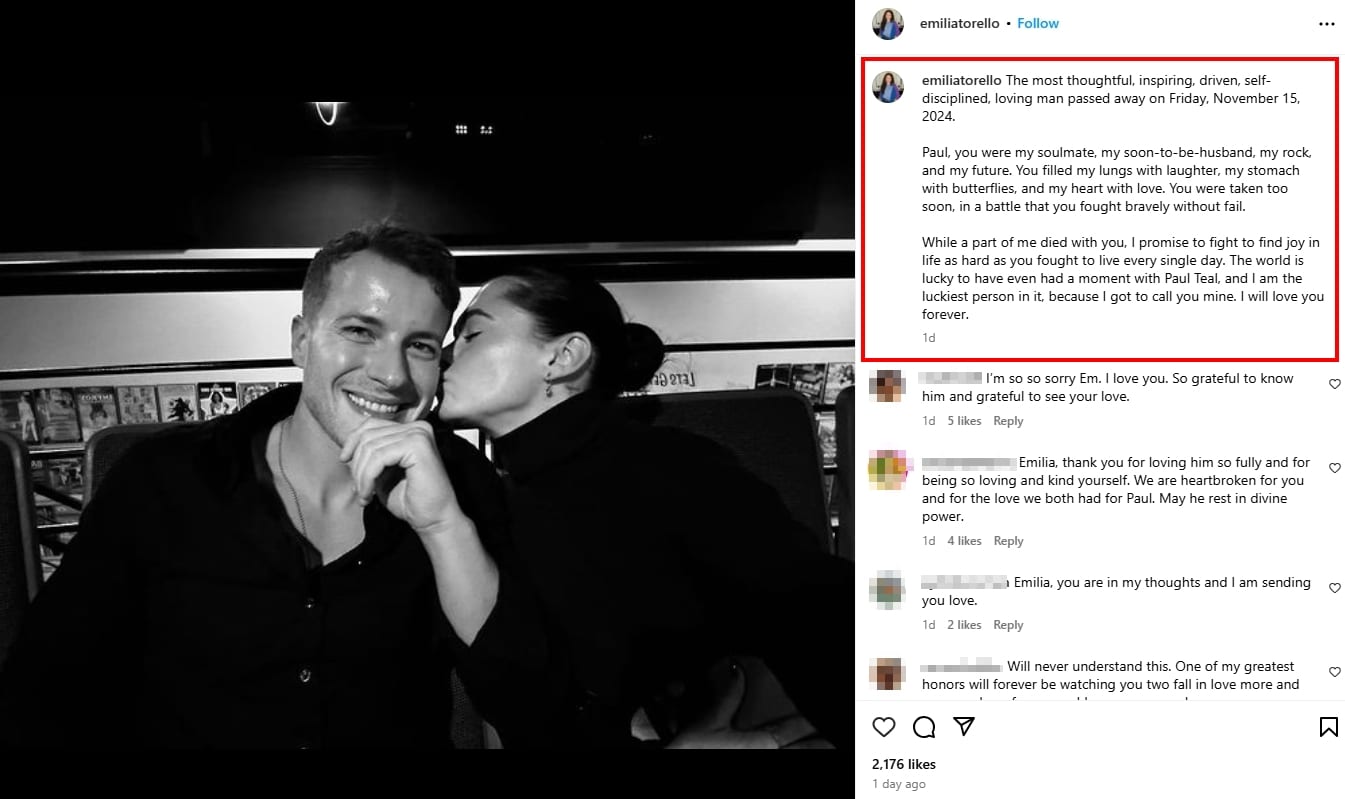The image size is (1345, 799).
Task: Save post with the bookmark icon
Action: tap(1328, 727)
